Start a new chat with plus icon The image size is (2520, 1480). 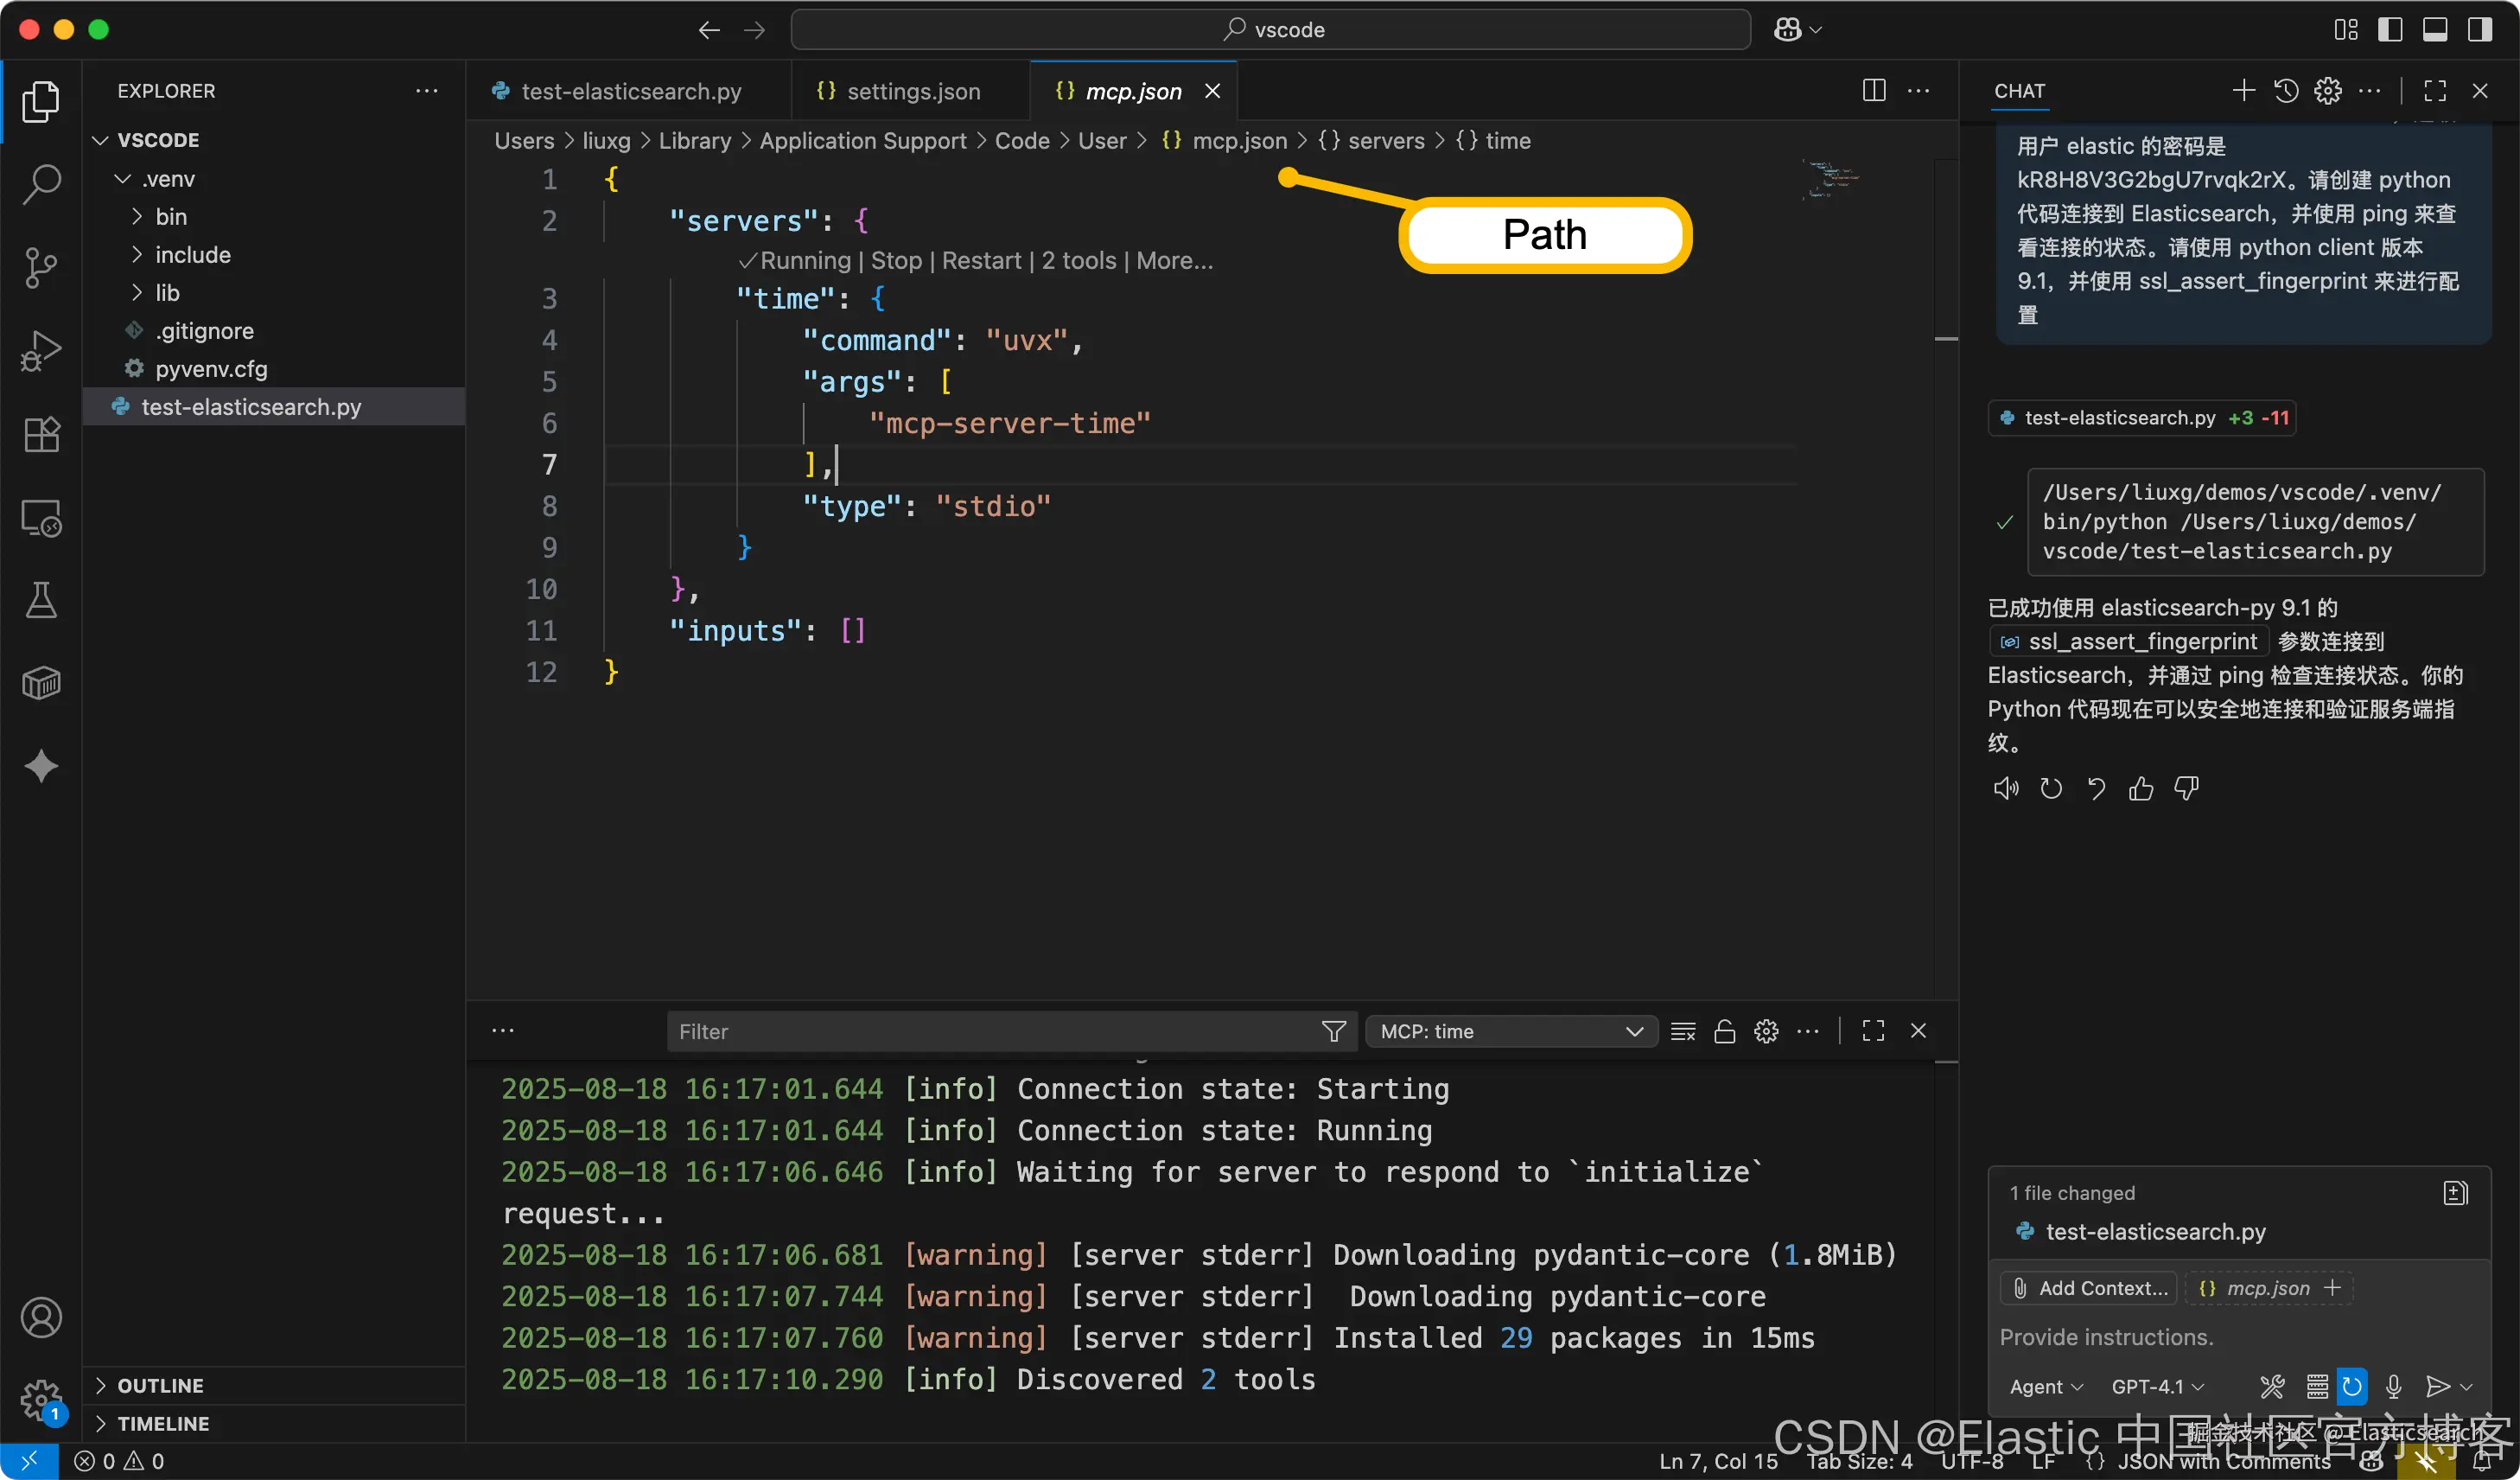pyautogui.click(x=2243, y=91)
